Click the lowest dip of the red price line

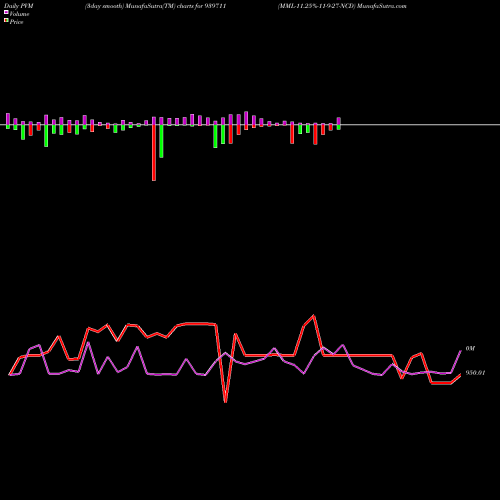[x=226, y=402]
